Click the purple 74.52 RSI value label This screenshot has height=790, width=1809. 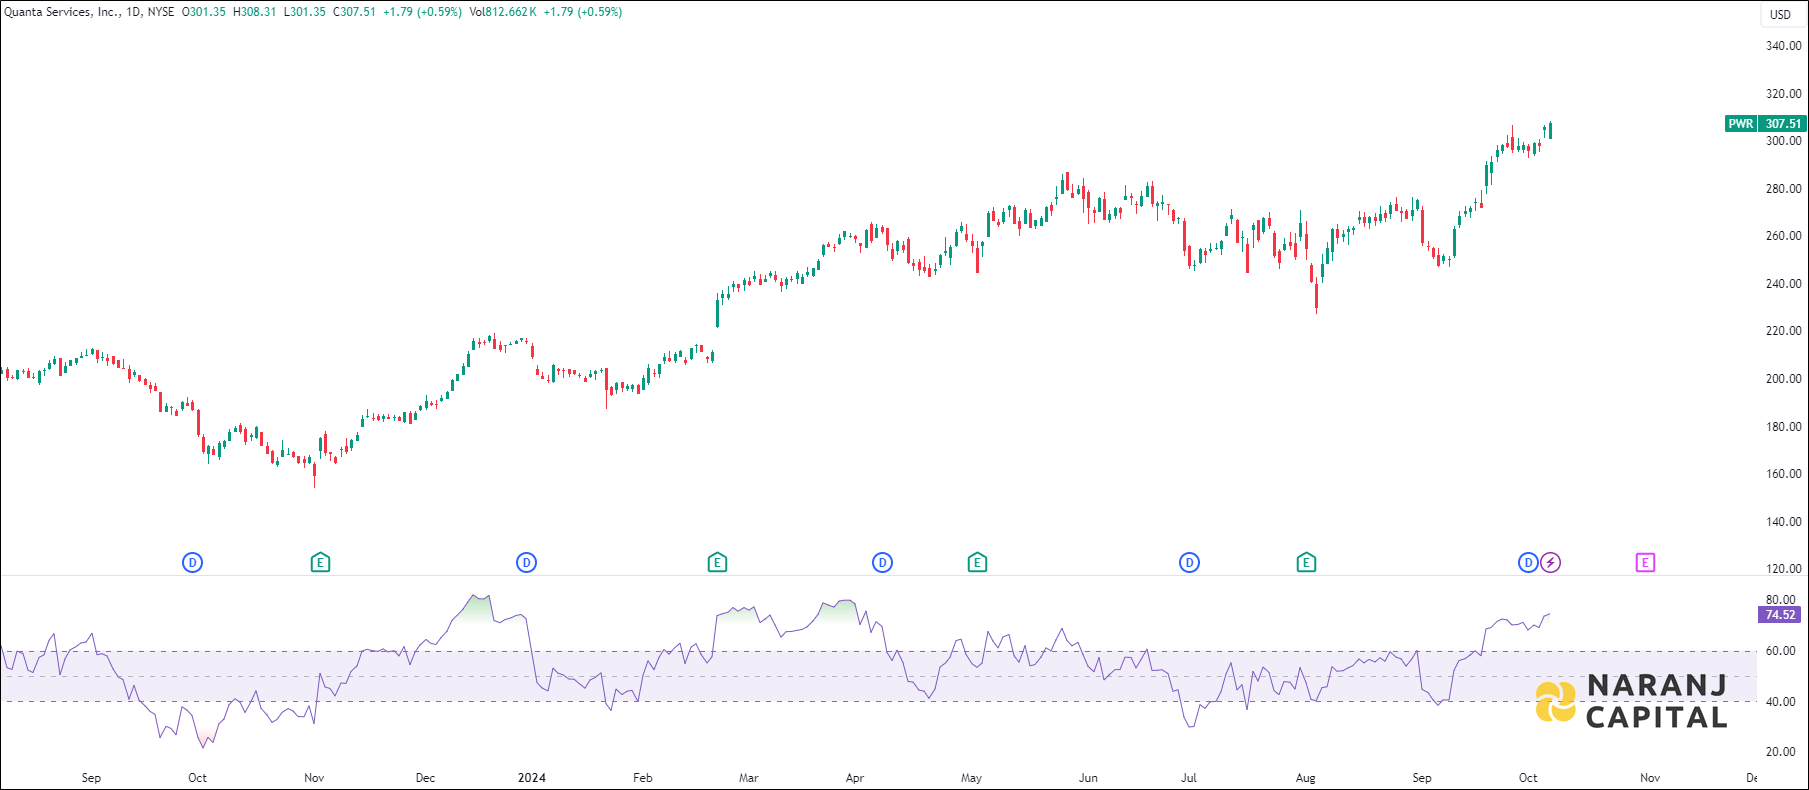click(x=1780, y=615)
